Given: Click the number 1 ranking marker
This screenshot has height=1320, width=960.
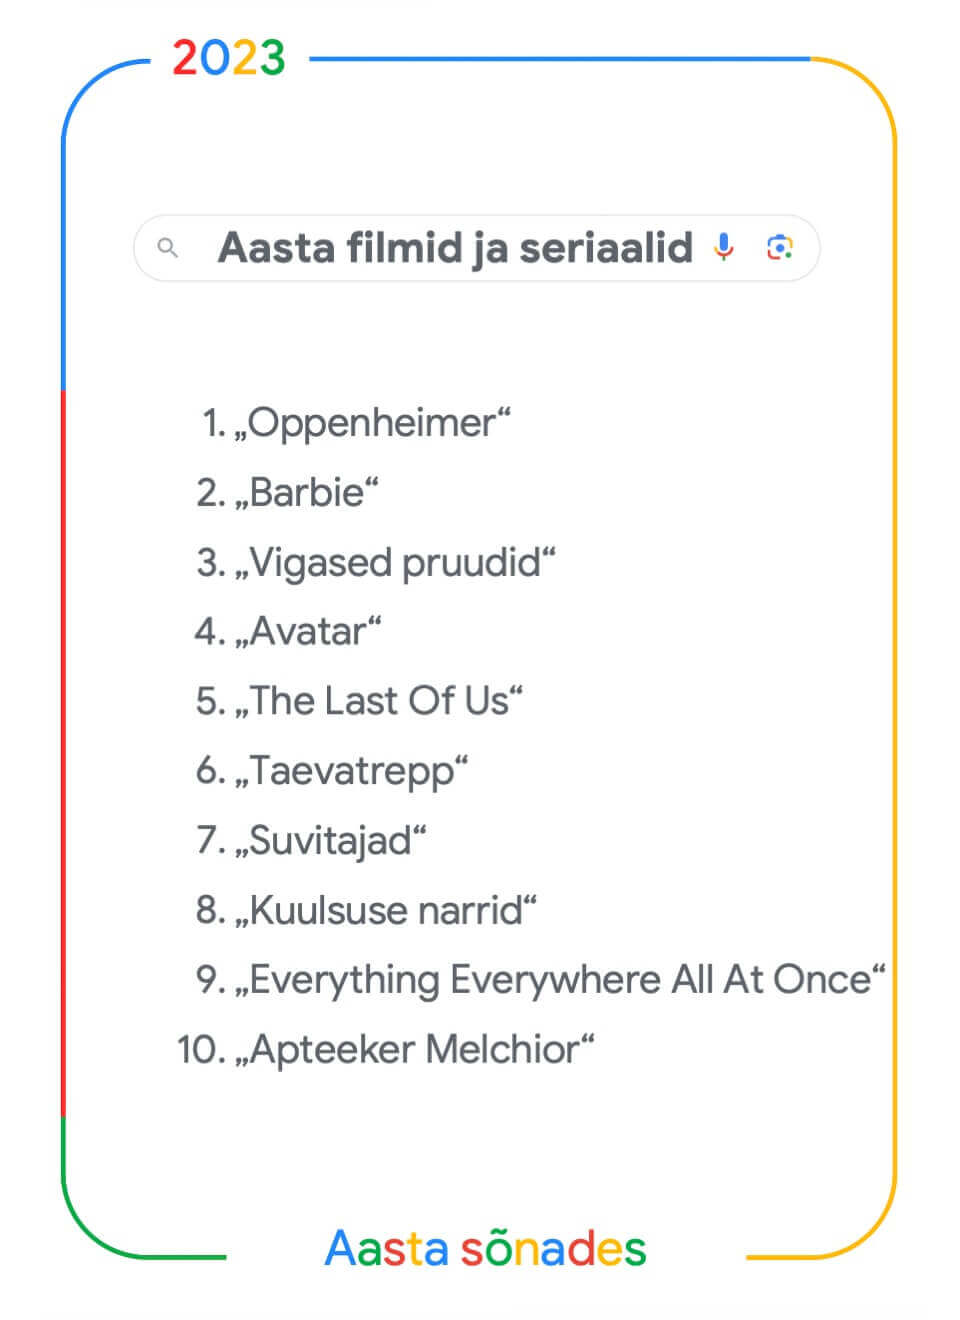Looking at the screenshot, I should [214, 423].
